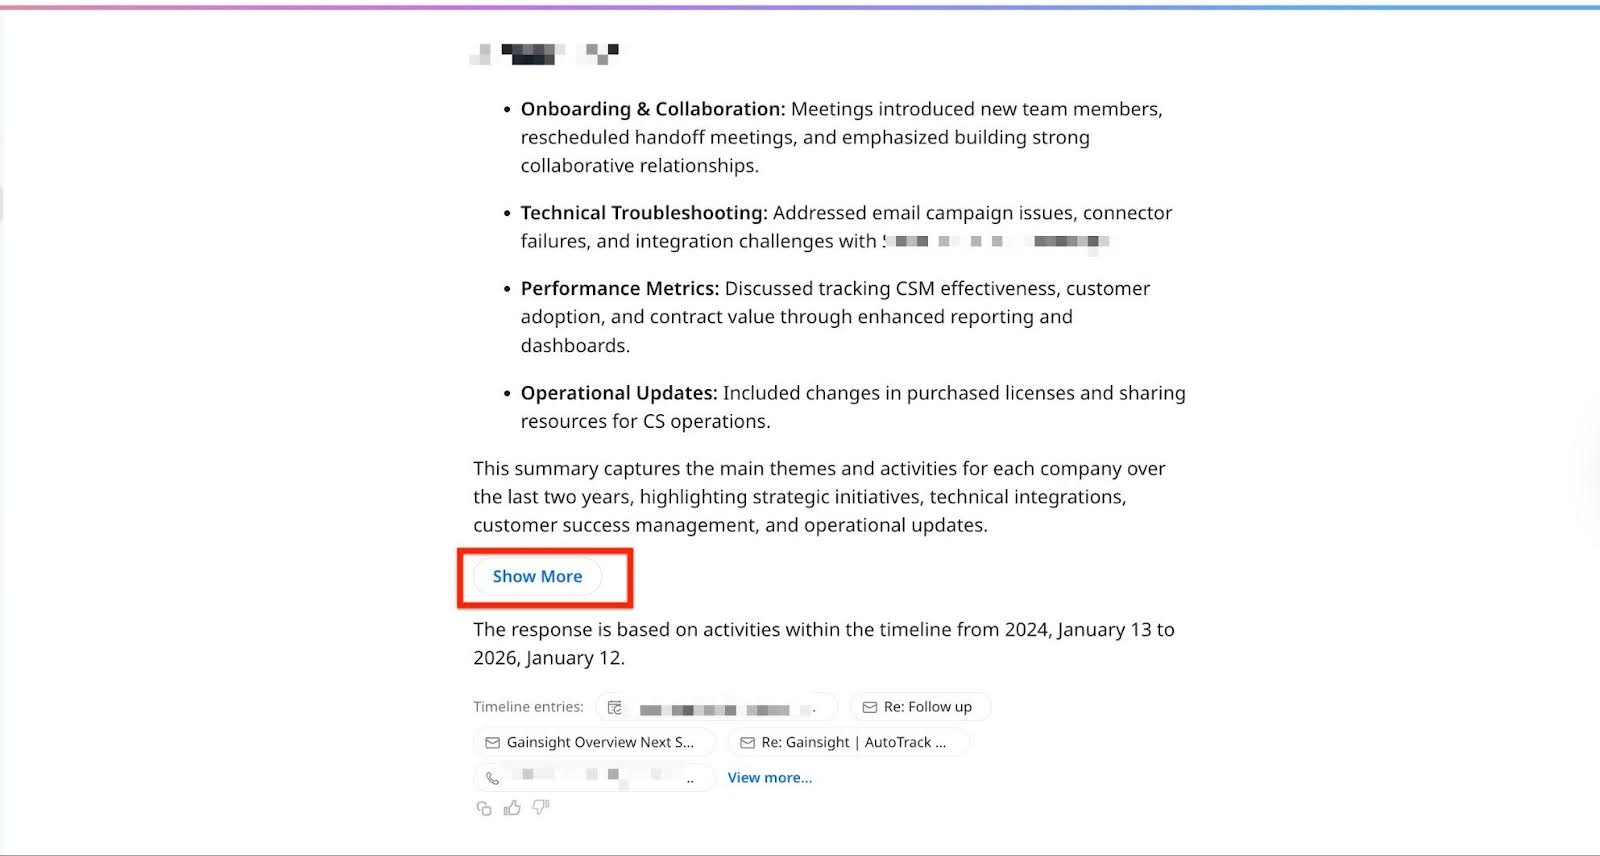Click the calendar icon on the first timeline entry
Screen dimensions: 1600x856
tap(614, 707)
